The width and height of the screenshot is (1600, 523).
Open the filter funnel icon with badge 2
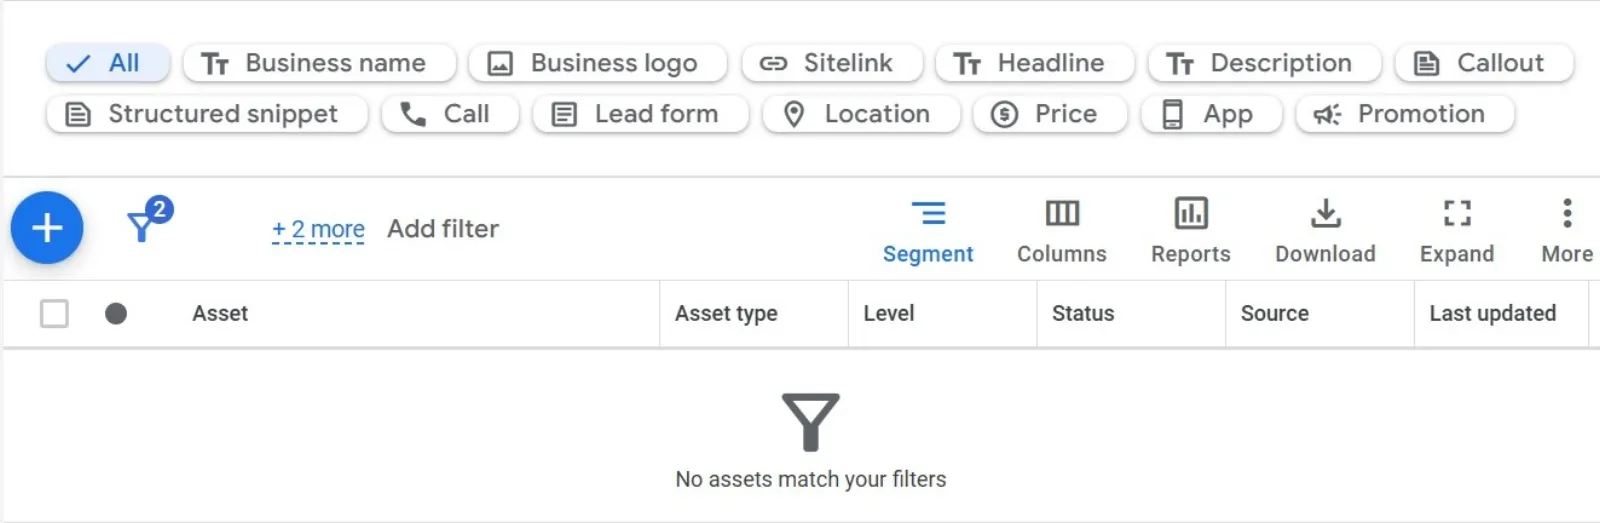coord(148,221)
